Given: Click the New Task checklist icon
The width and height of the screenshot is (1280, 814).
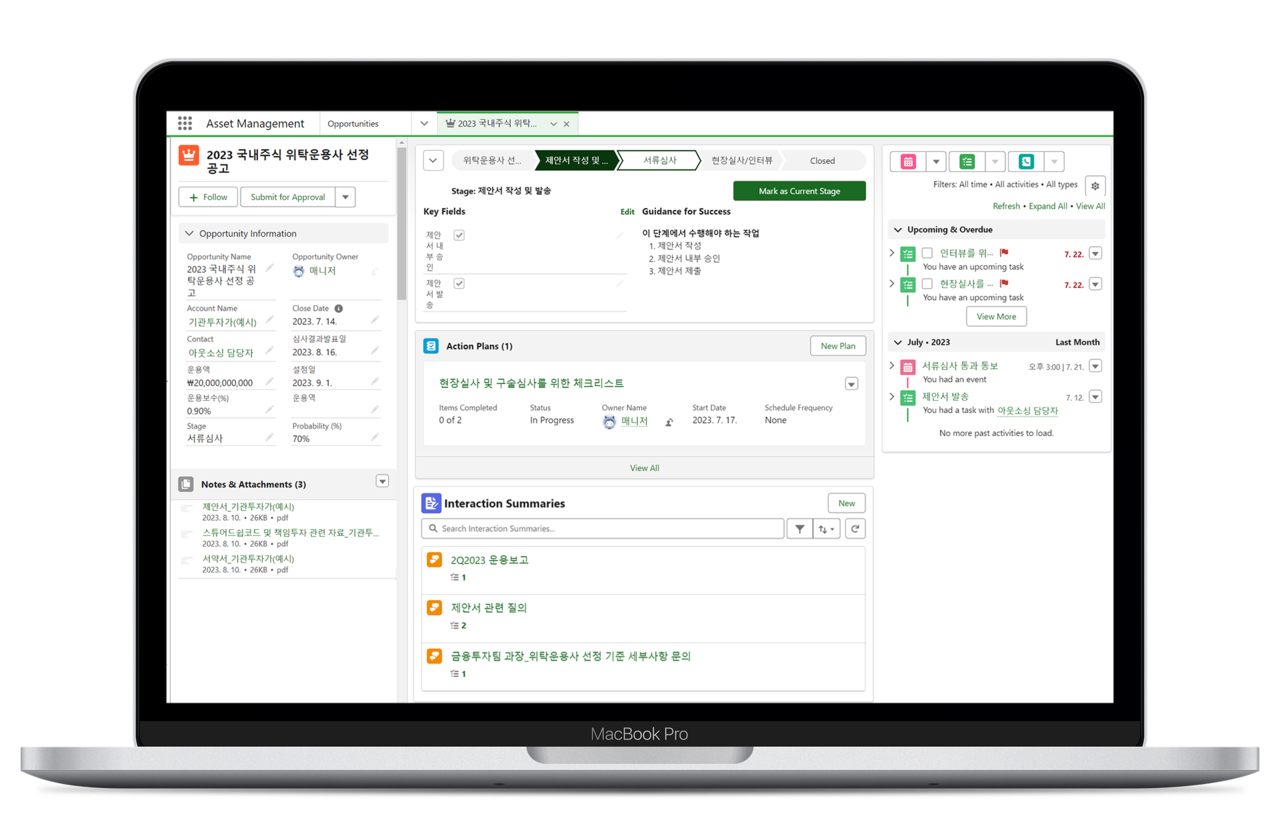Looking at the screenshot, I should click(x=967, y=161).
